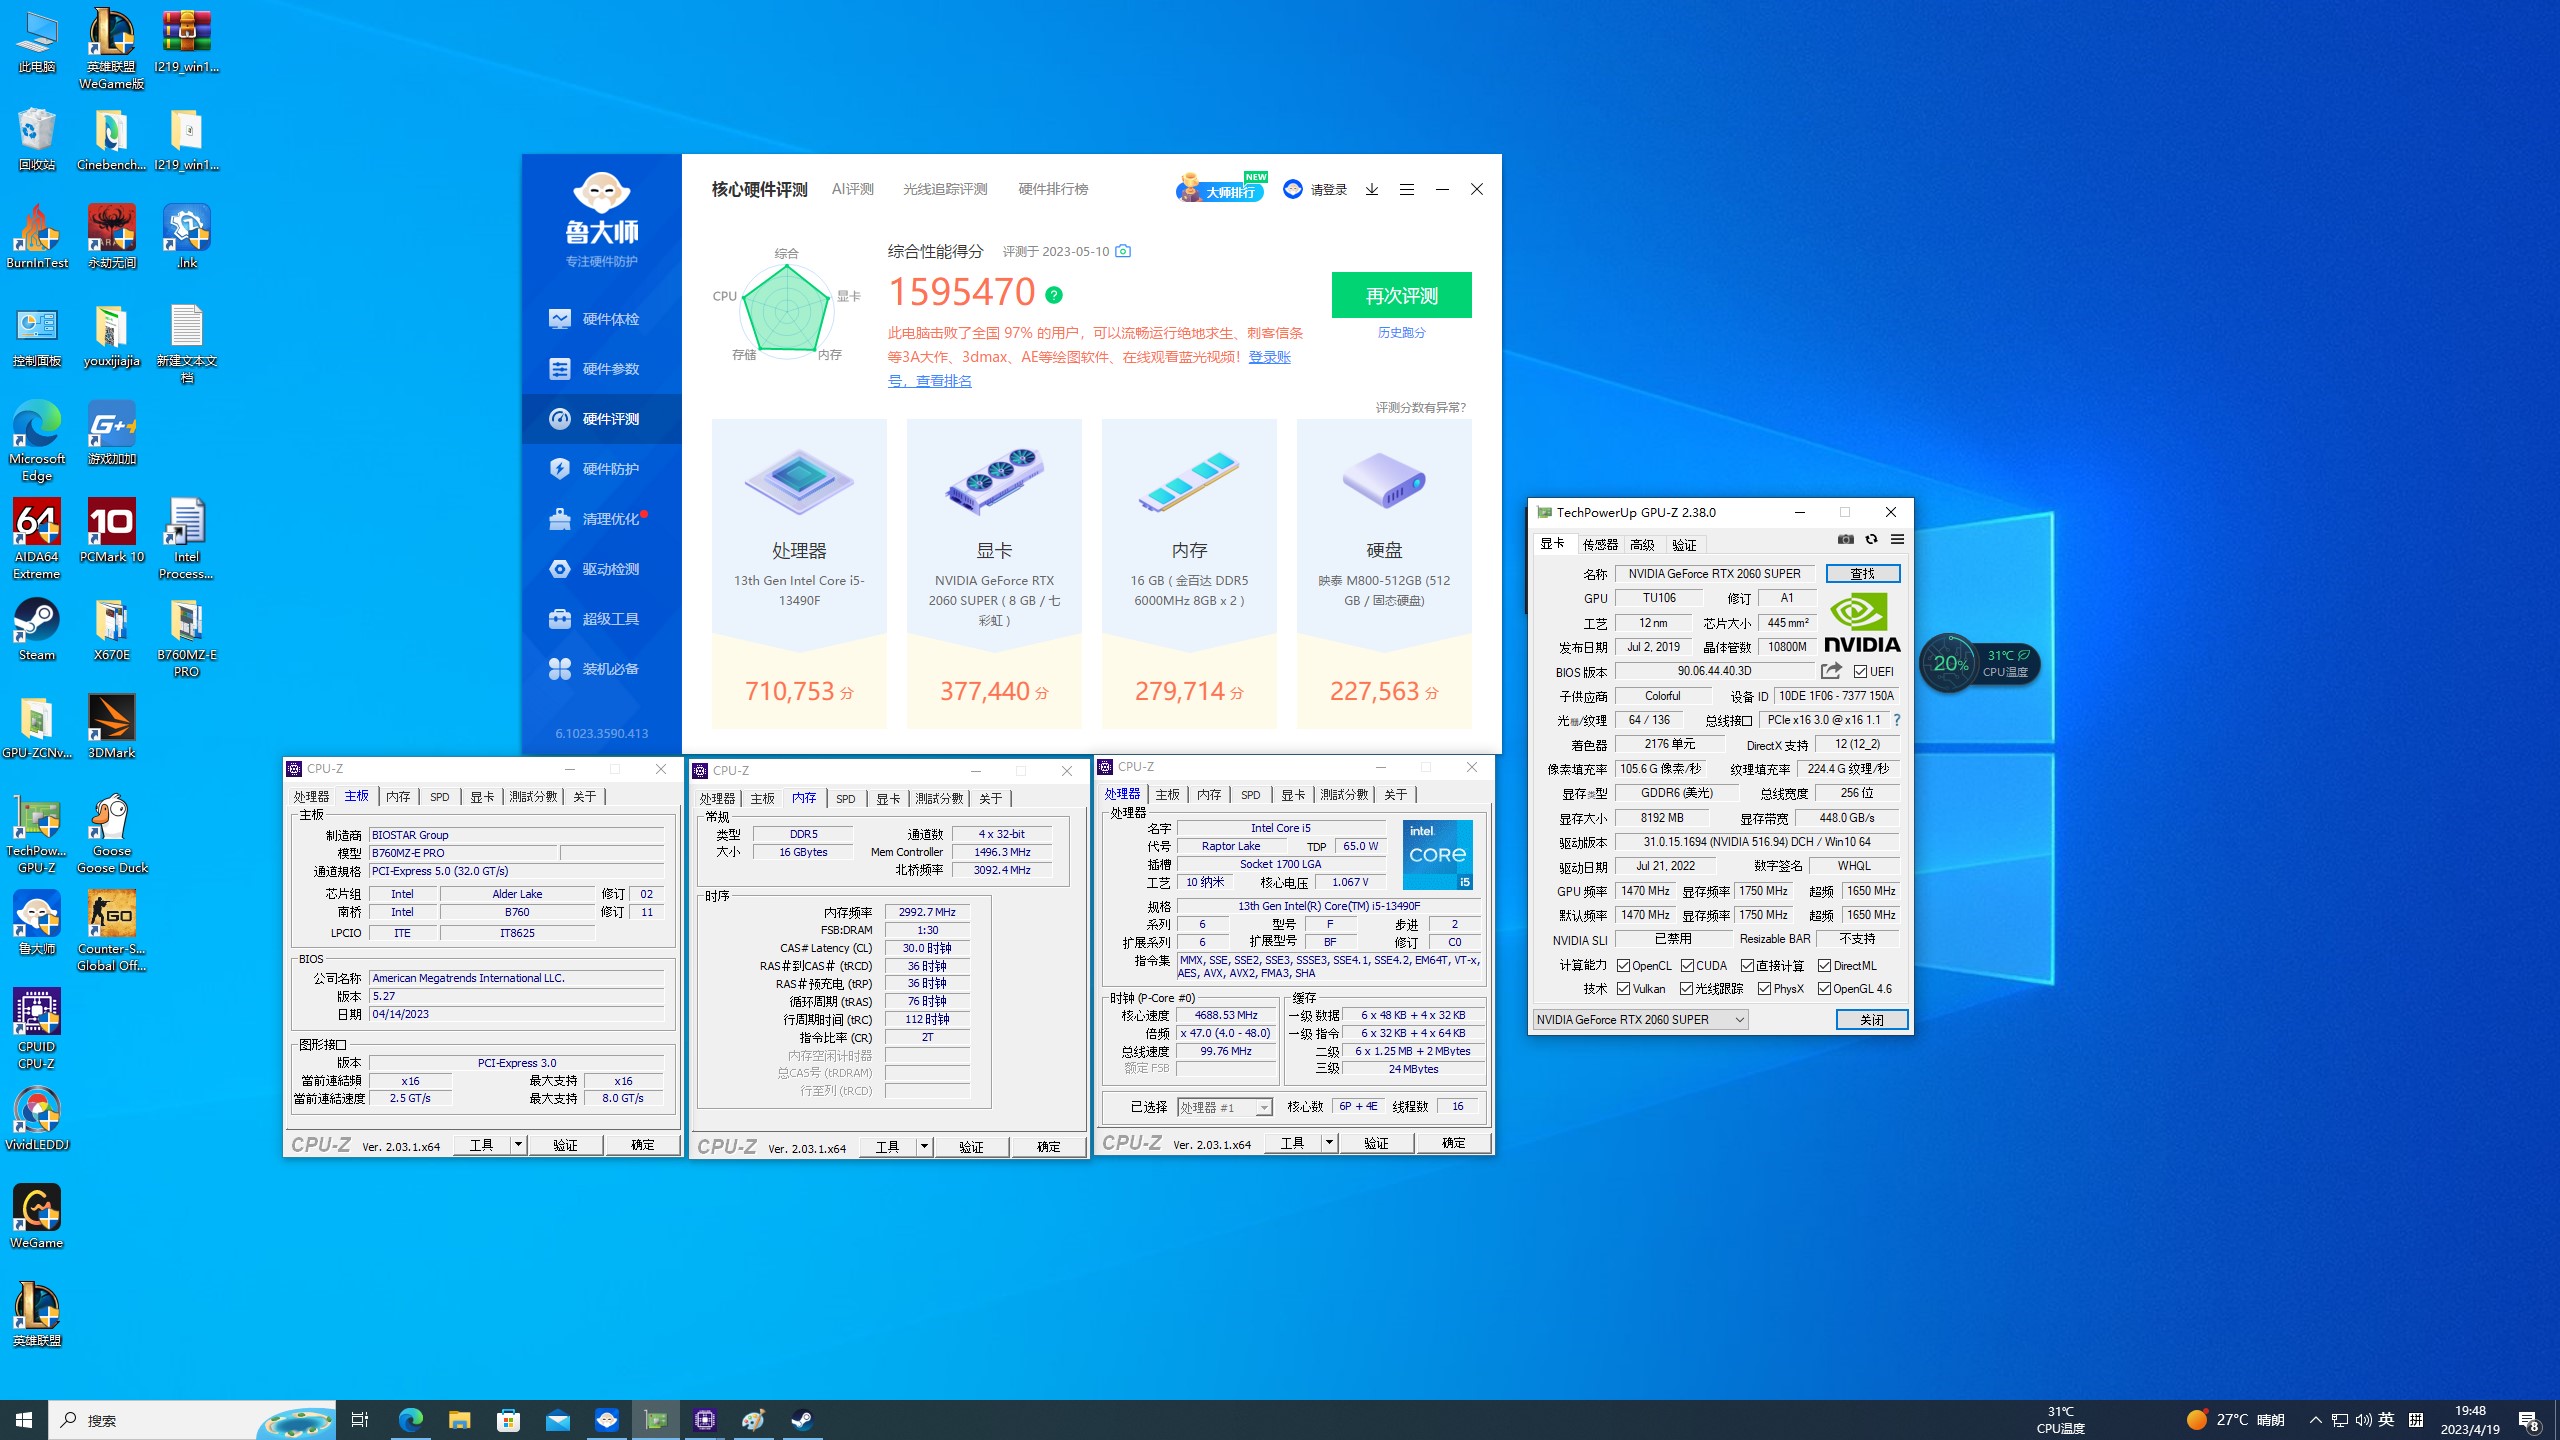Screen dimensions: 2560x1440
Task: Toggle the UEFI checkbox in GPU-Z
Action: 1860,672
